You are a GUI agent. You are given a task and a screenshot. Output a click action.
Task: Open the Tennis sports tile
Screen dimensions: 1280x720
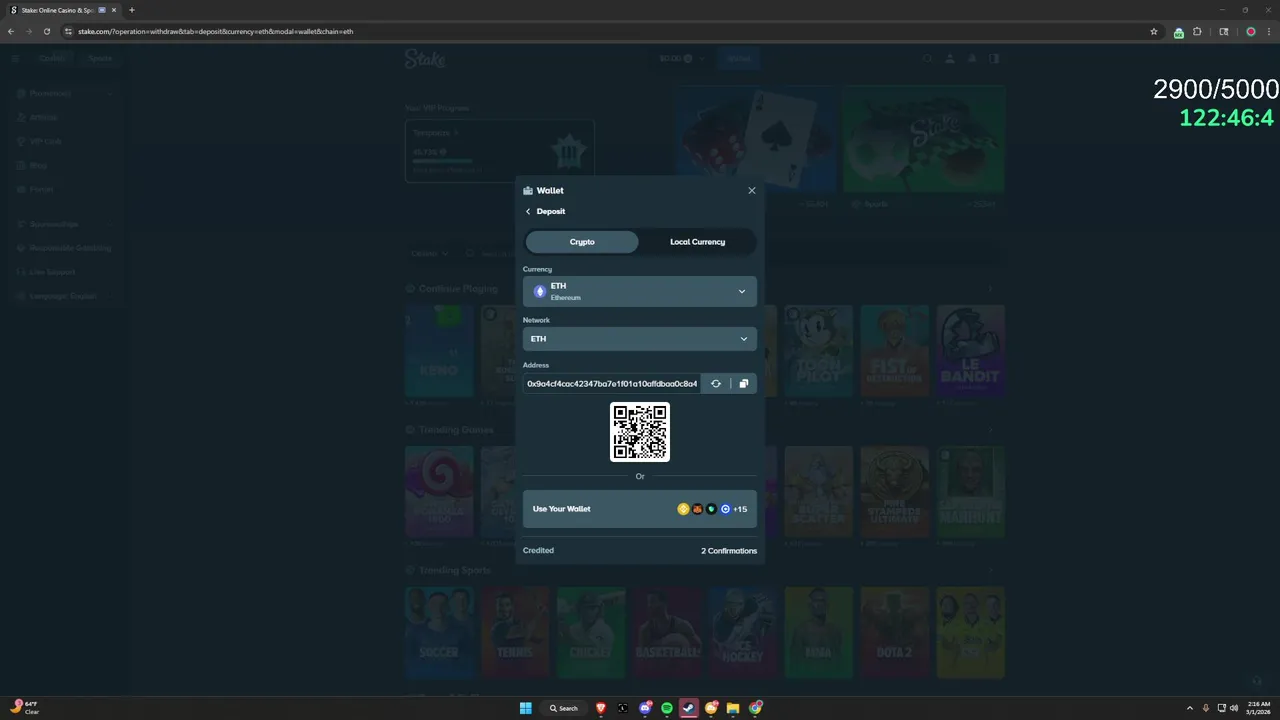[515, 632]
